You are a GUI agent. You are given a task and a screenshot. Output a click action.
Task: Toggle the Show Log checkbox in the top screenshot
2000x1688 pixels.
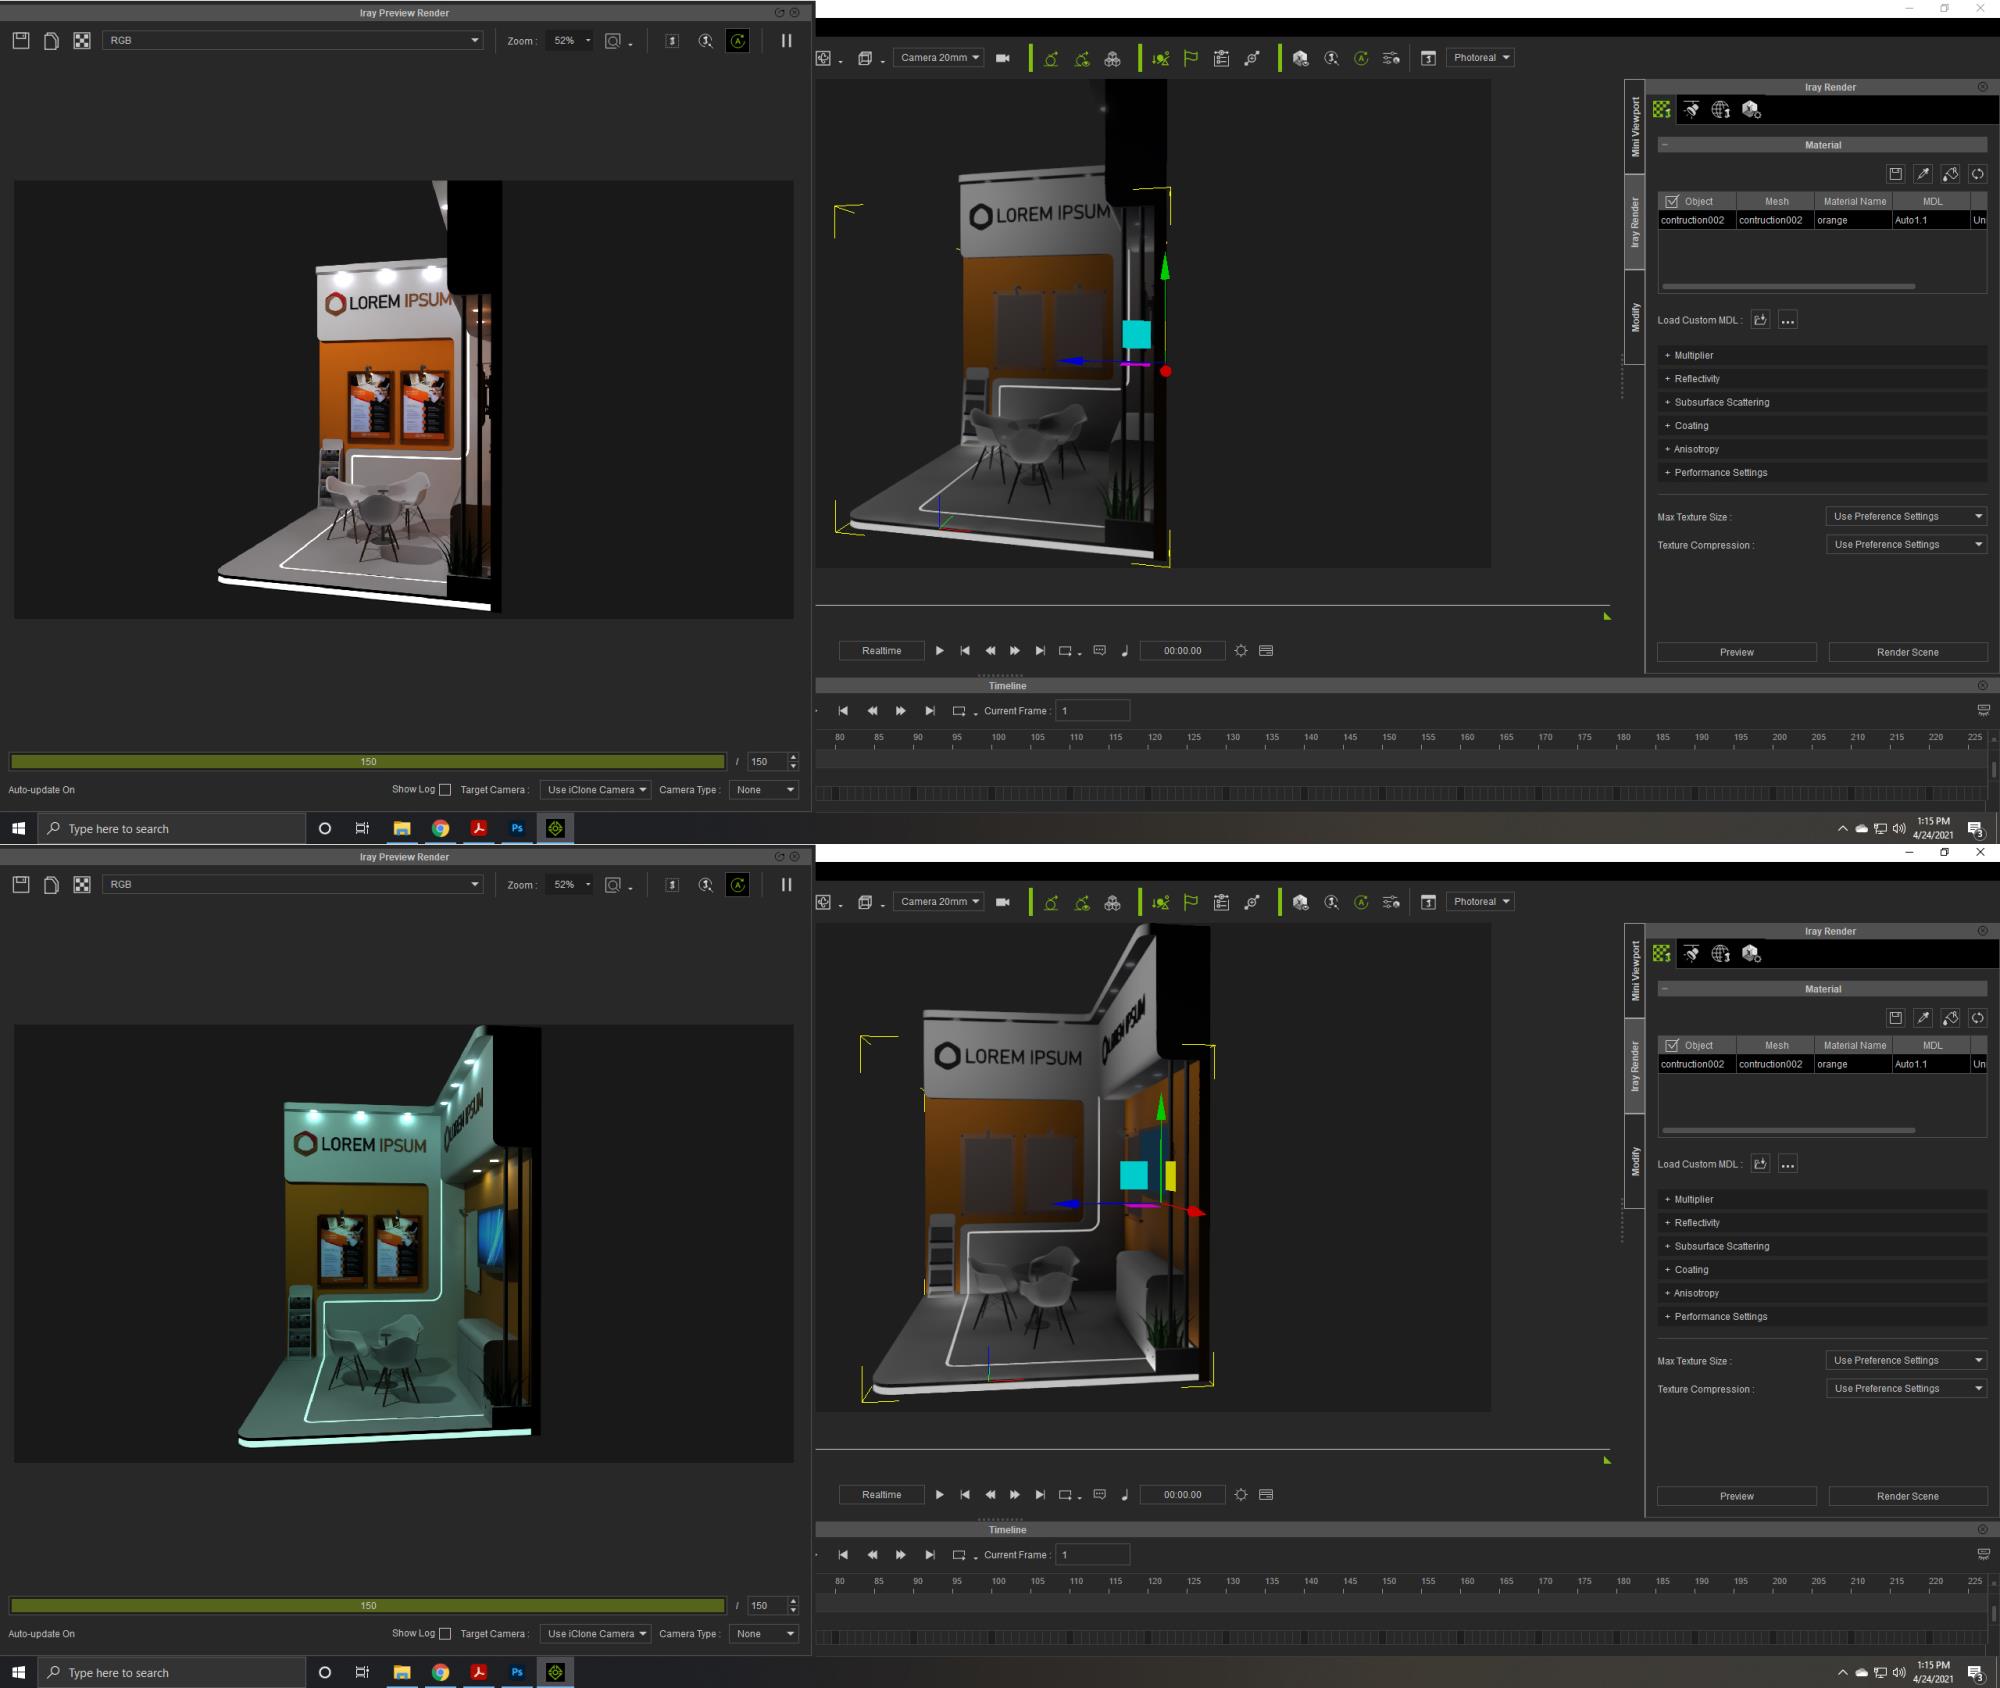445,790
